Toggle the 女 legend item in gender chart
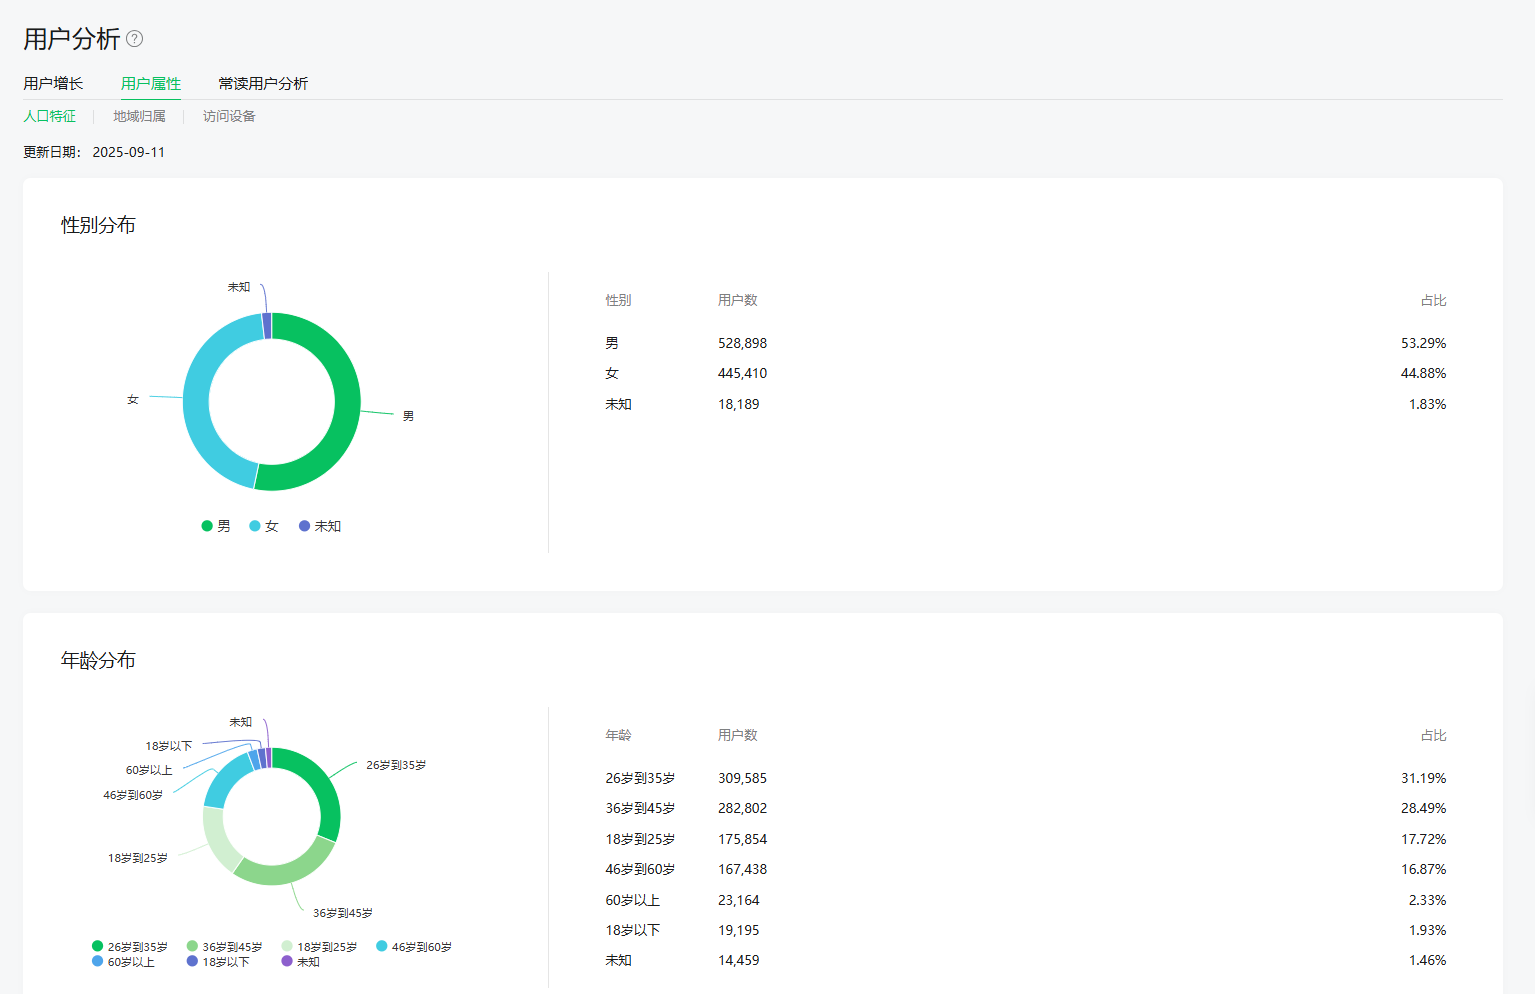This screenshot has height=994, width=1535. pos(264,526)
